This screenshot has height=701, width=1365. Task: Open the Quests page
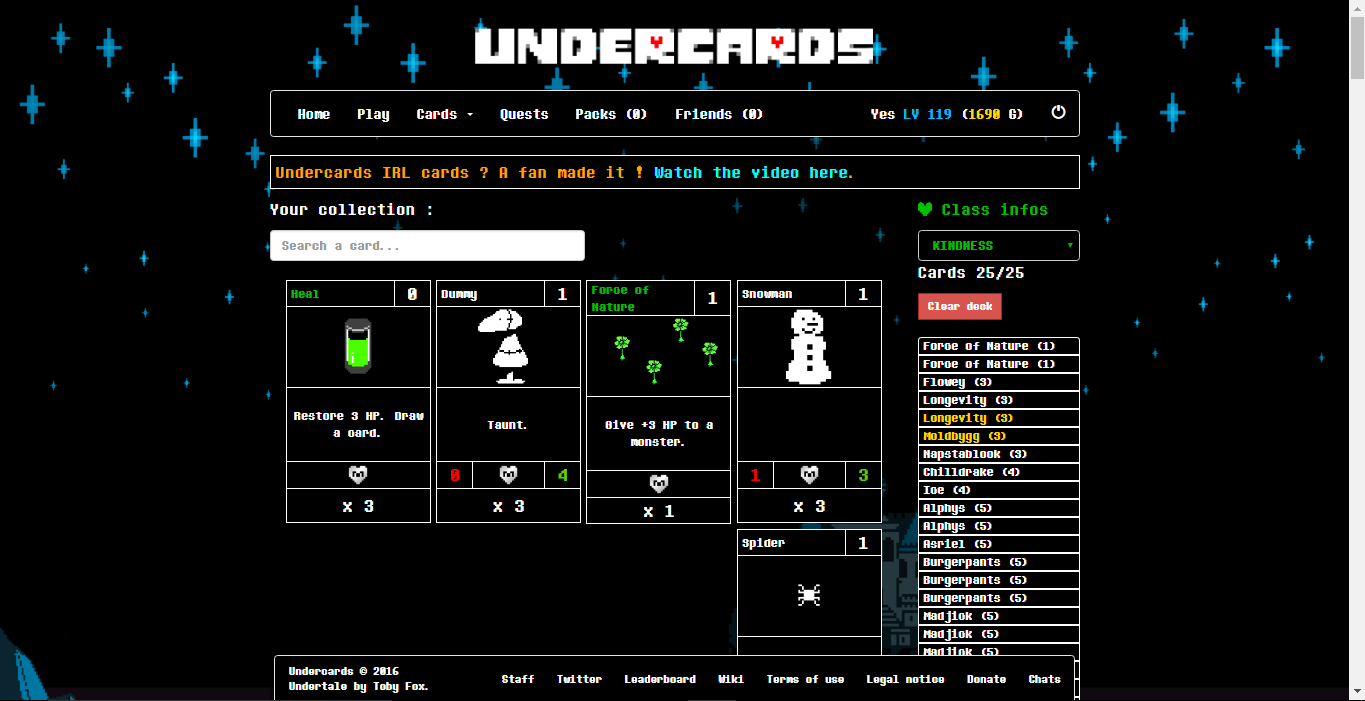524,114
